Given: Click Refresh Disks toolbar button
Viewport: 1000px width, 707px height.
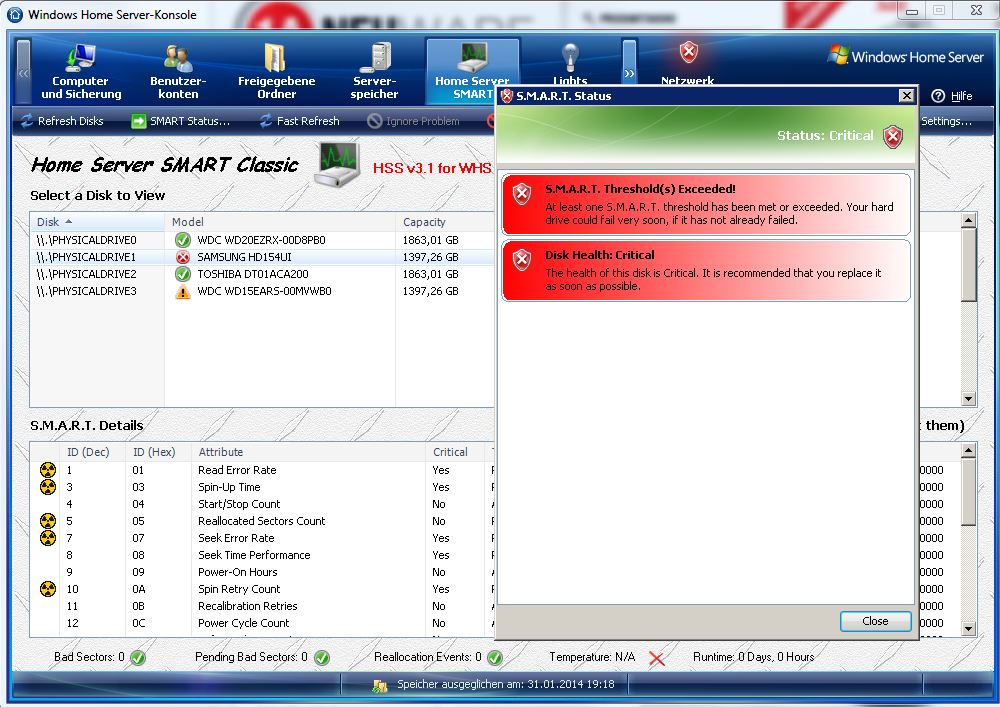Looking at the screenshot, I should pyautogui.click(x=62, y=120).
